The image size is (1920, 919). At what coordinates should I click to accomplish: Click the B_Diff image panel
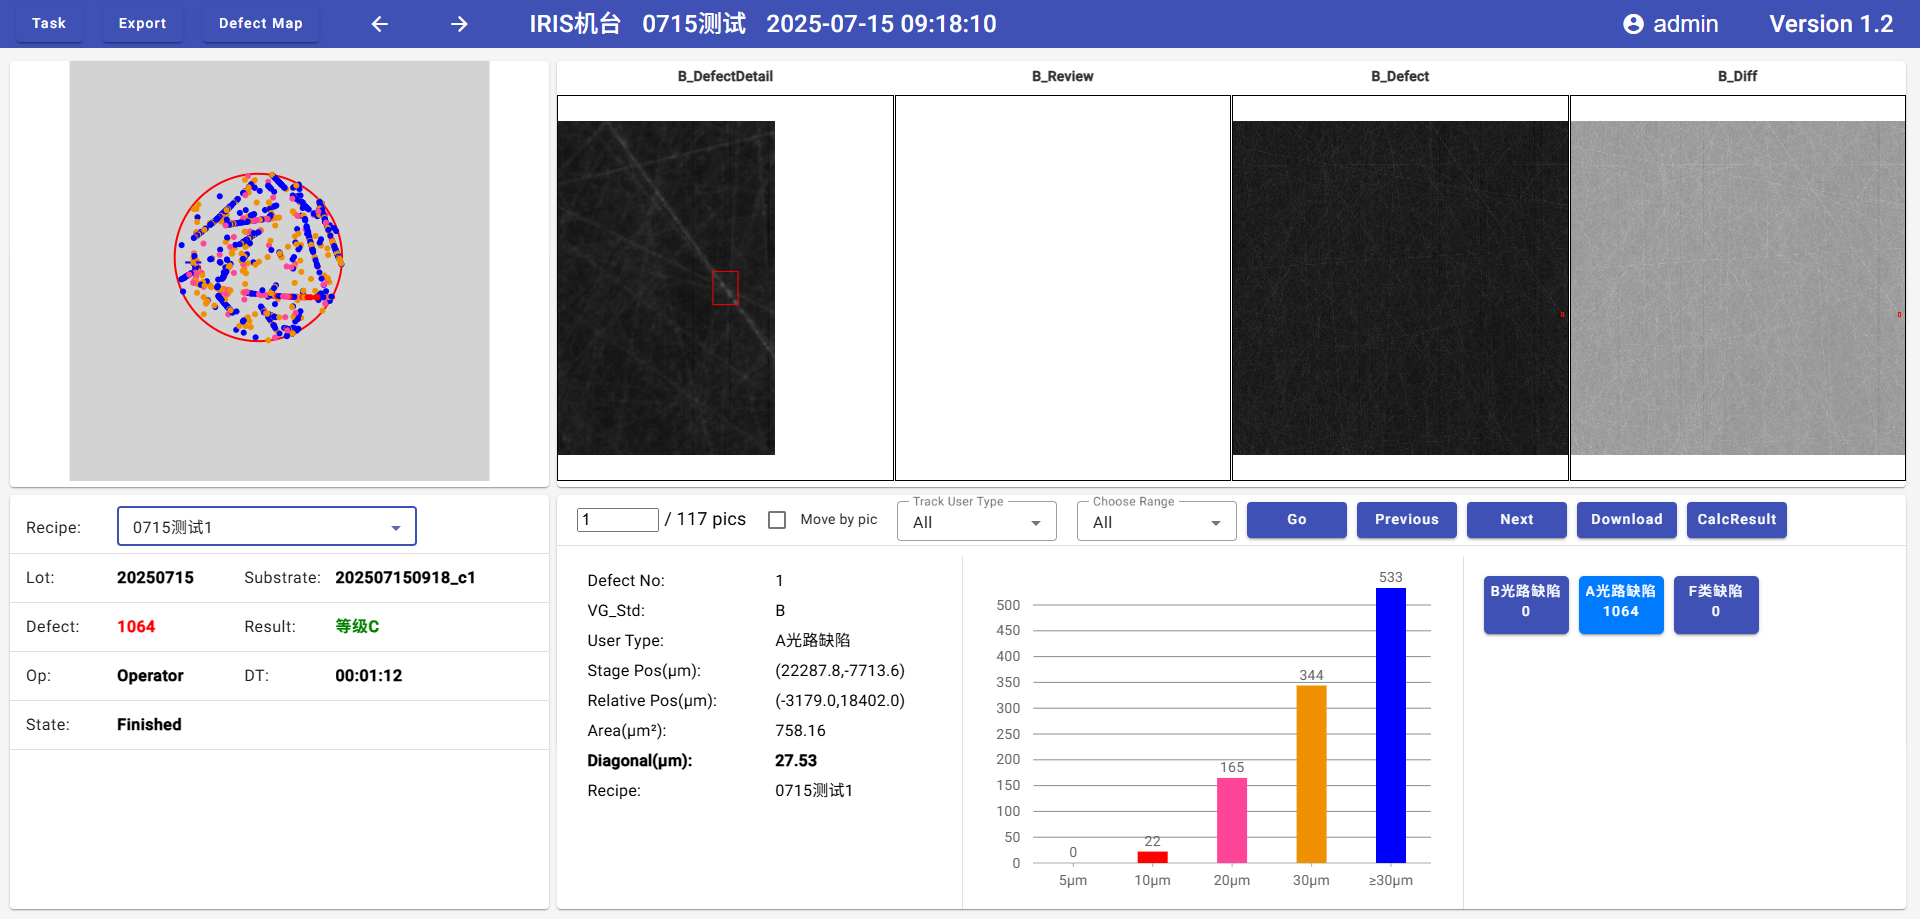coord(1738,288)
